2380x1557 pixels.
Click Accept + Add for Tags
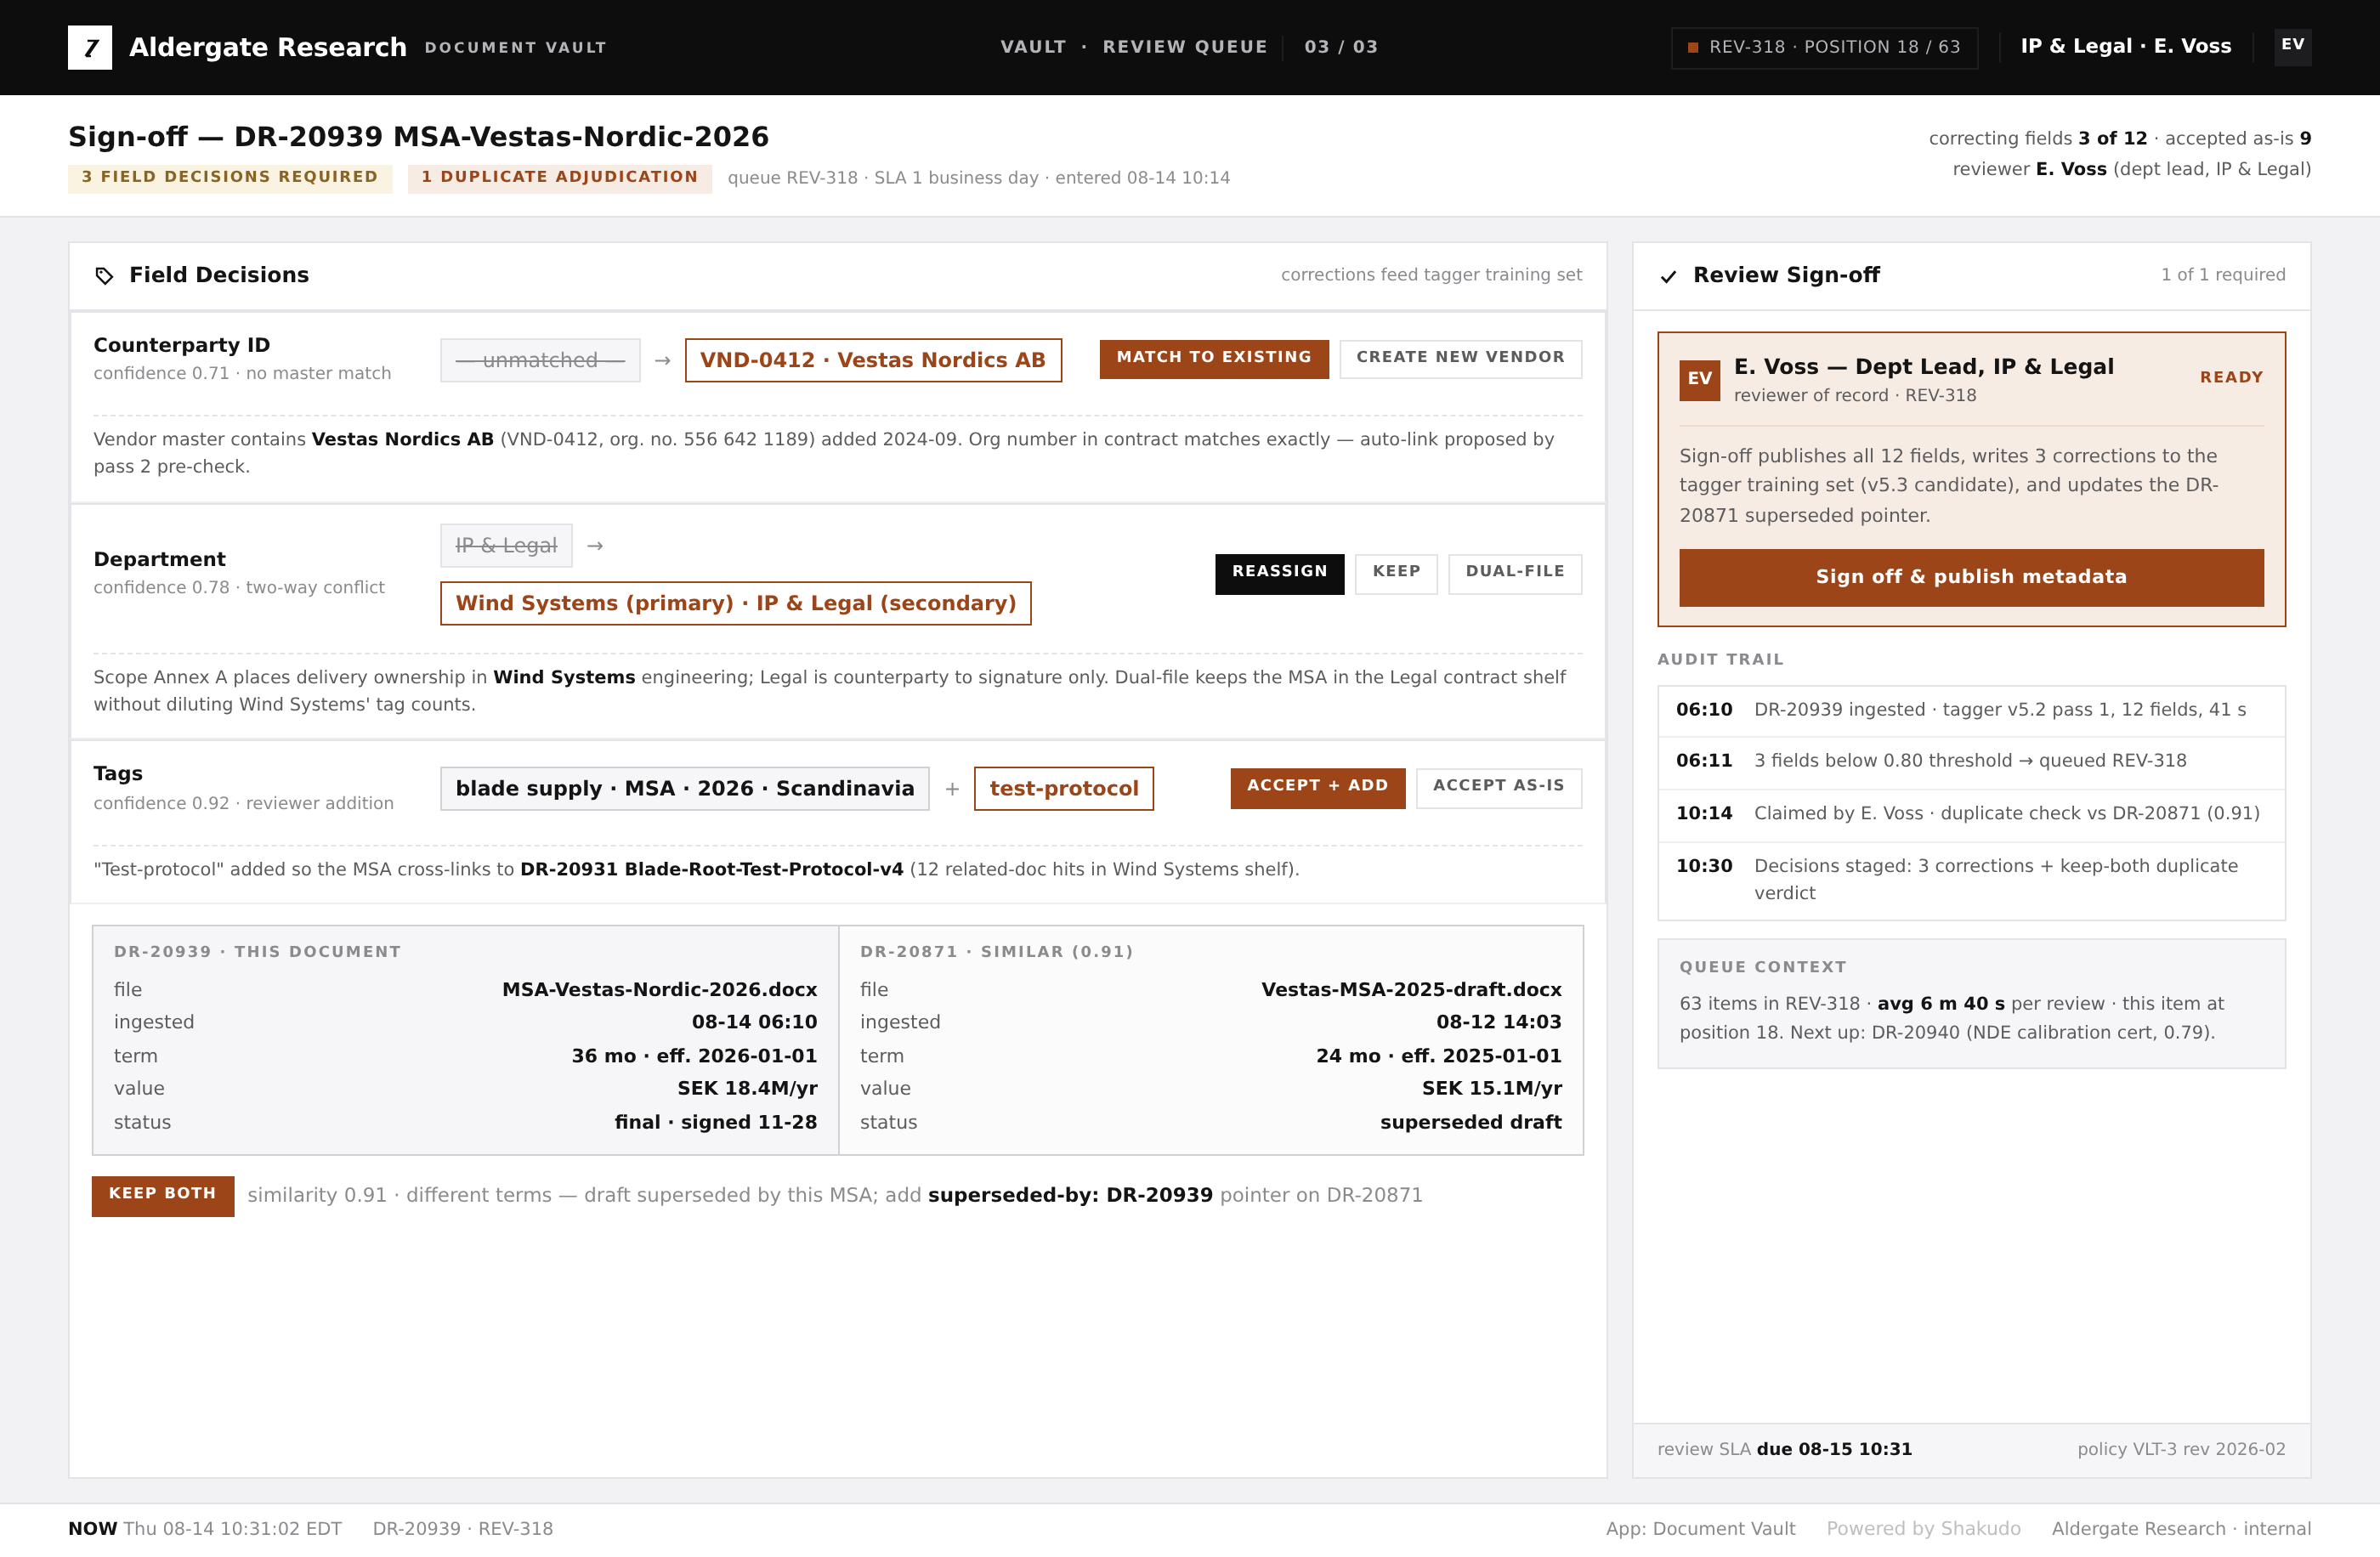pyautogui.click(x=1317, y=788)
